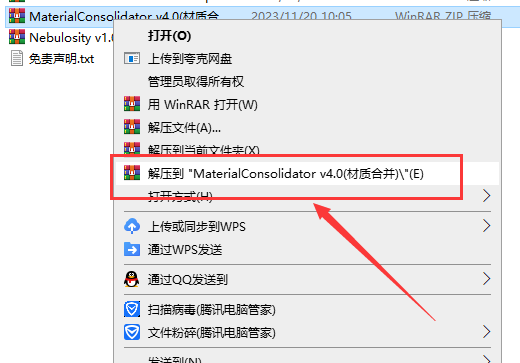The height and width of the screenshot is (363, 520).
Task: Click the Nebulosity archive file icon
Action: [x=17, y=37]
